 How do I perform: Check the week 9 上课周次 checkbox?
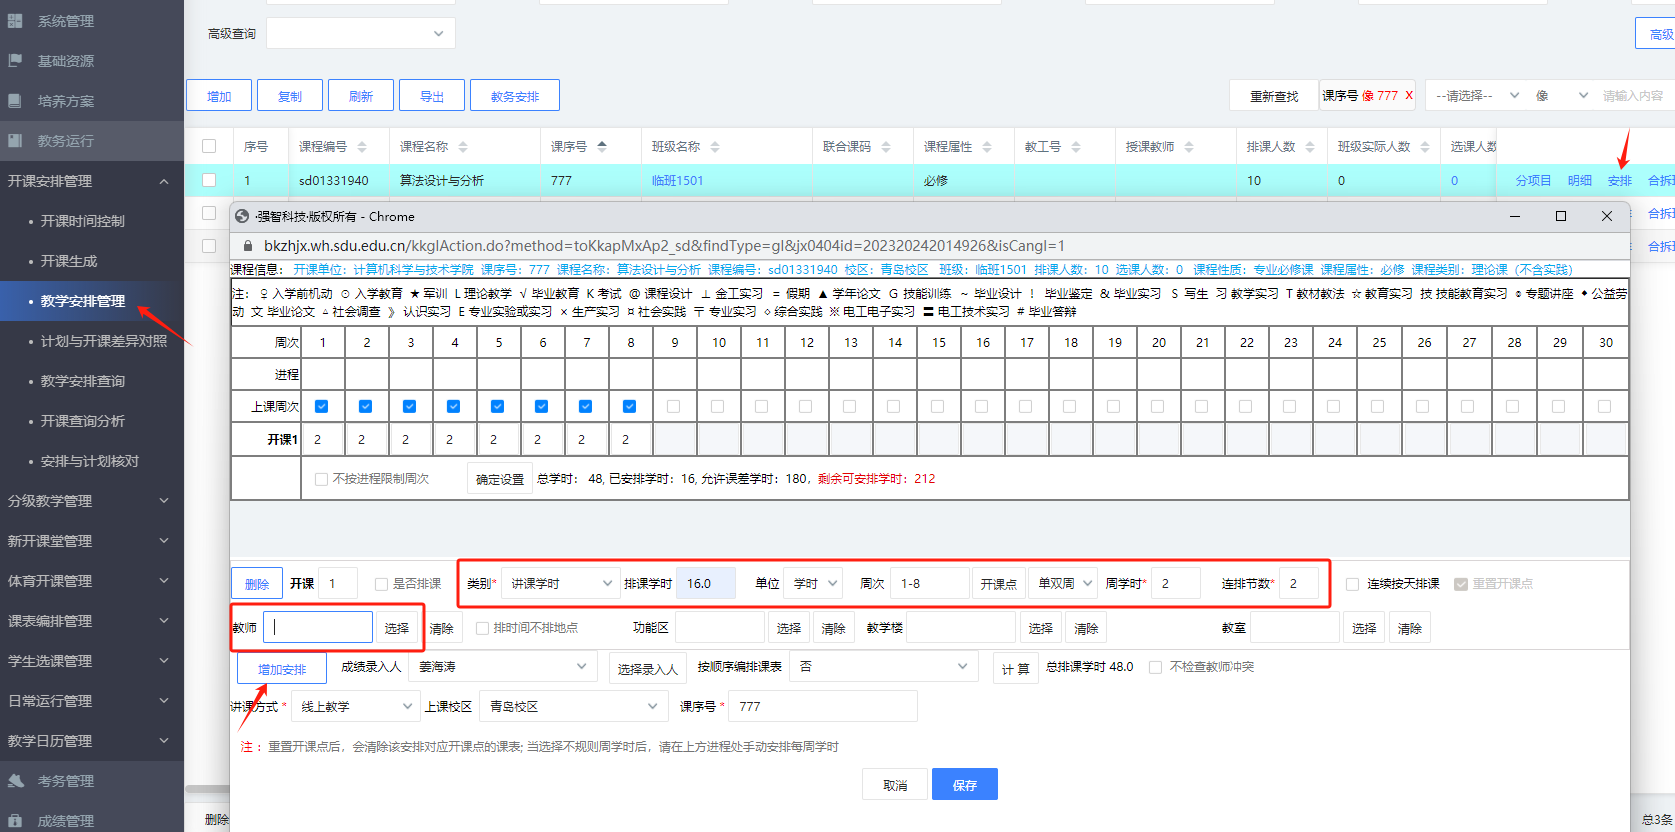pyautogui.click(x=673, y=407)
